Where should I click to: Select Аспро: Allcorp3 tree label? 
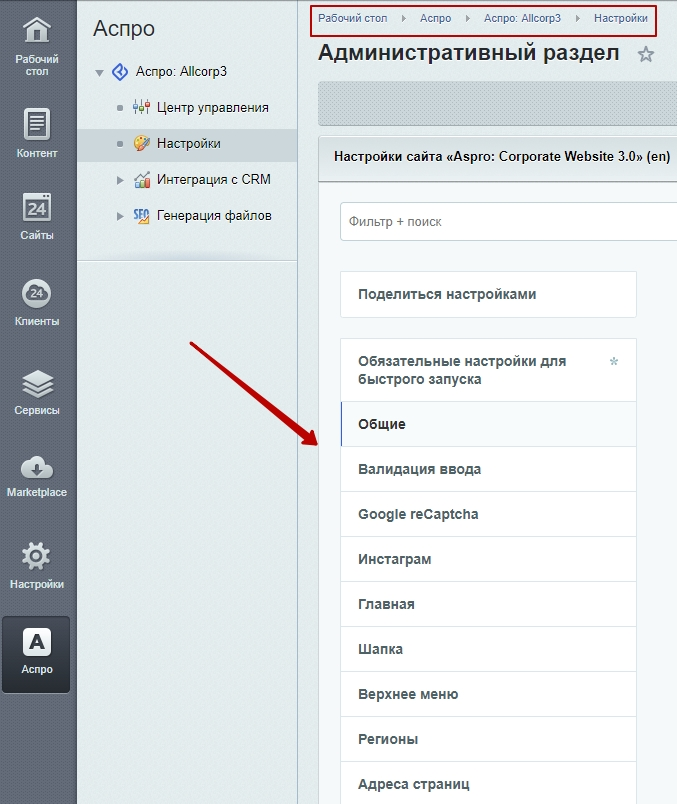(x=181, y=72)
